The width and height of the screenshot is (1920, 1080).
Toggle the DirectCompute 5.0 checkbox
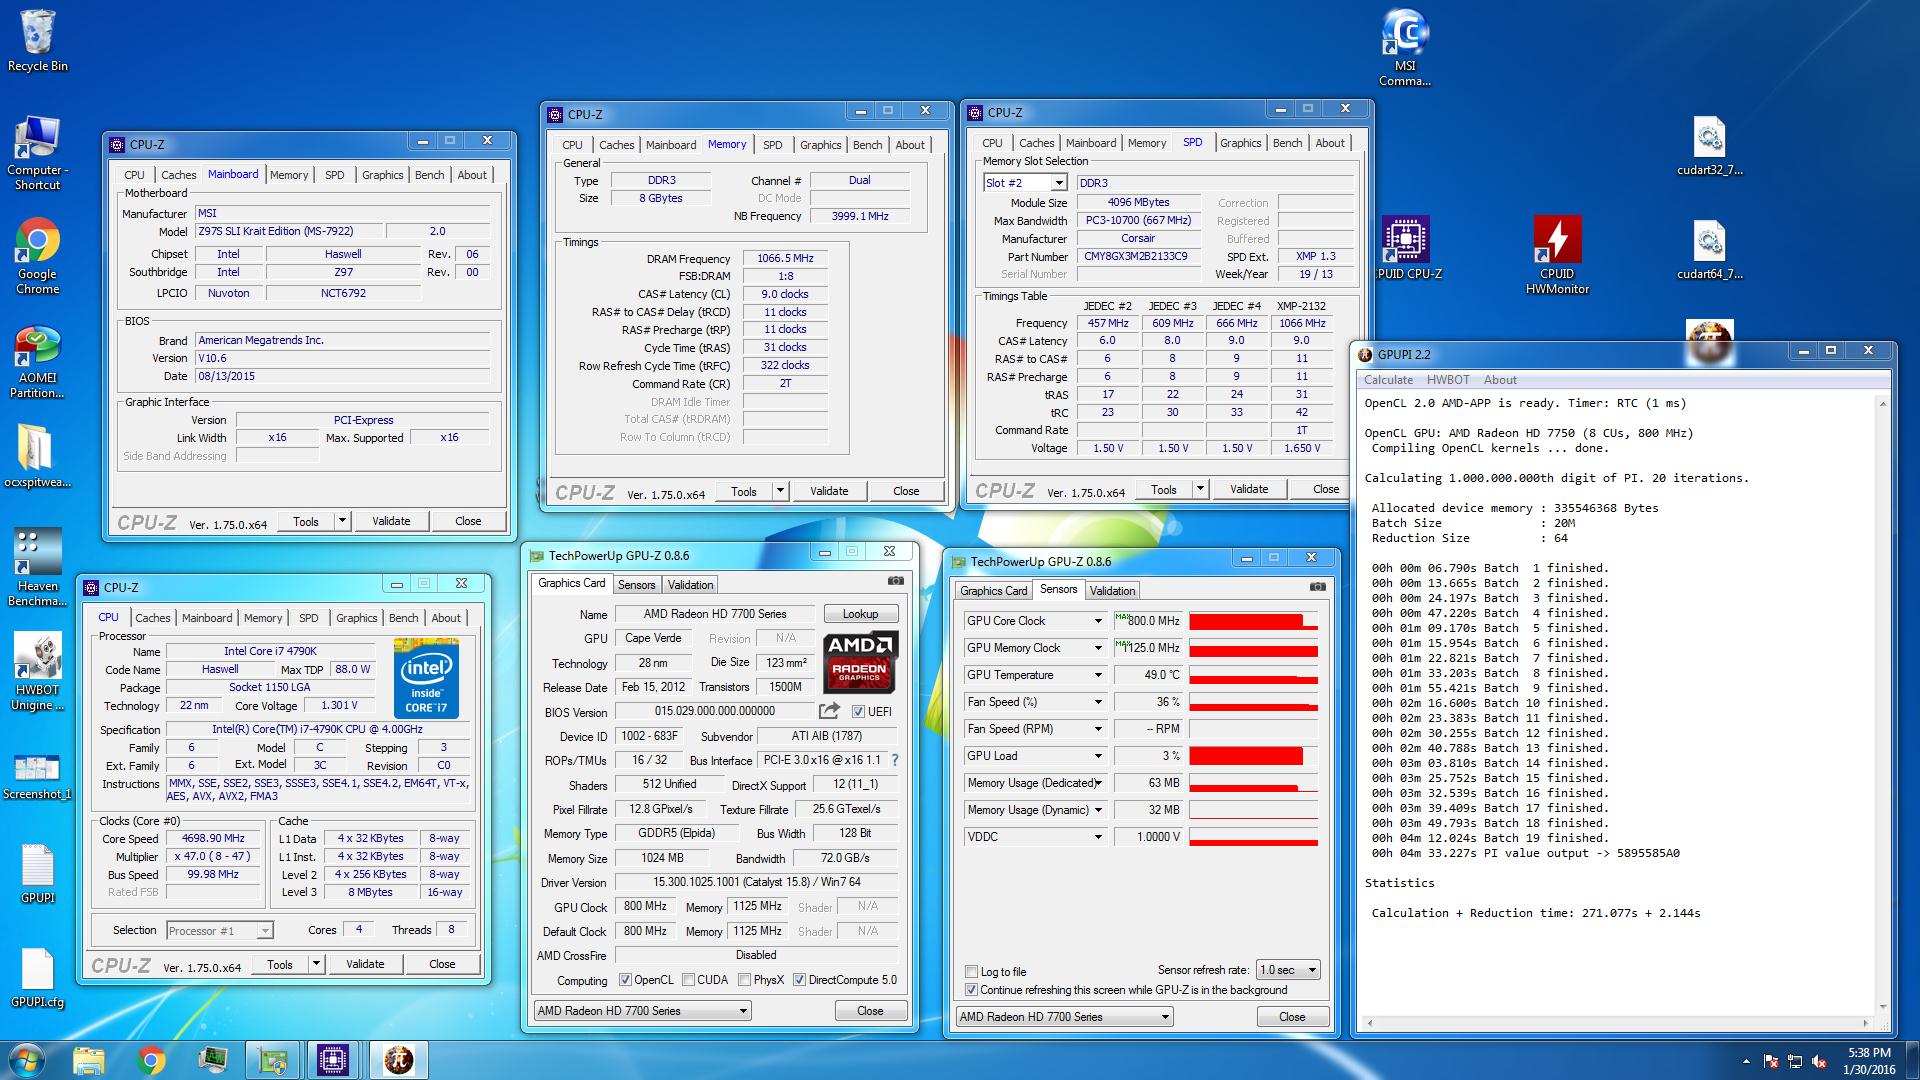(x=799, y=980)
